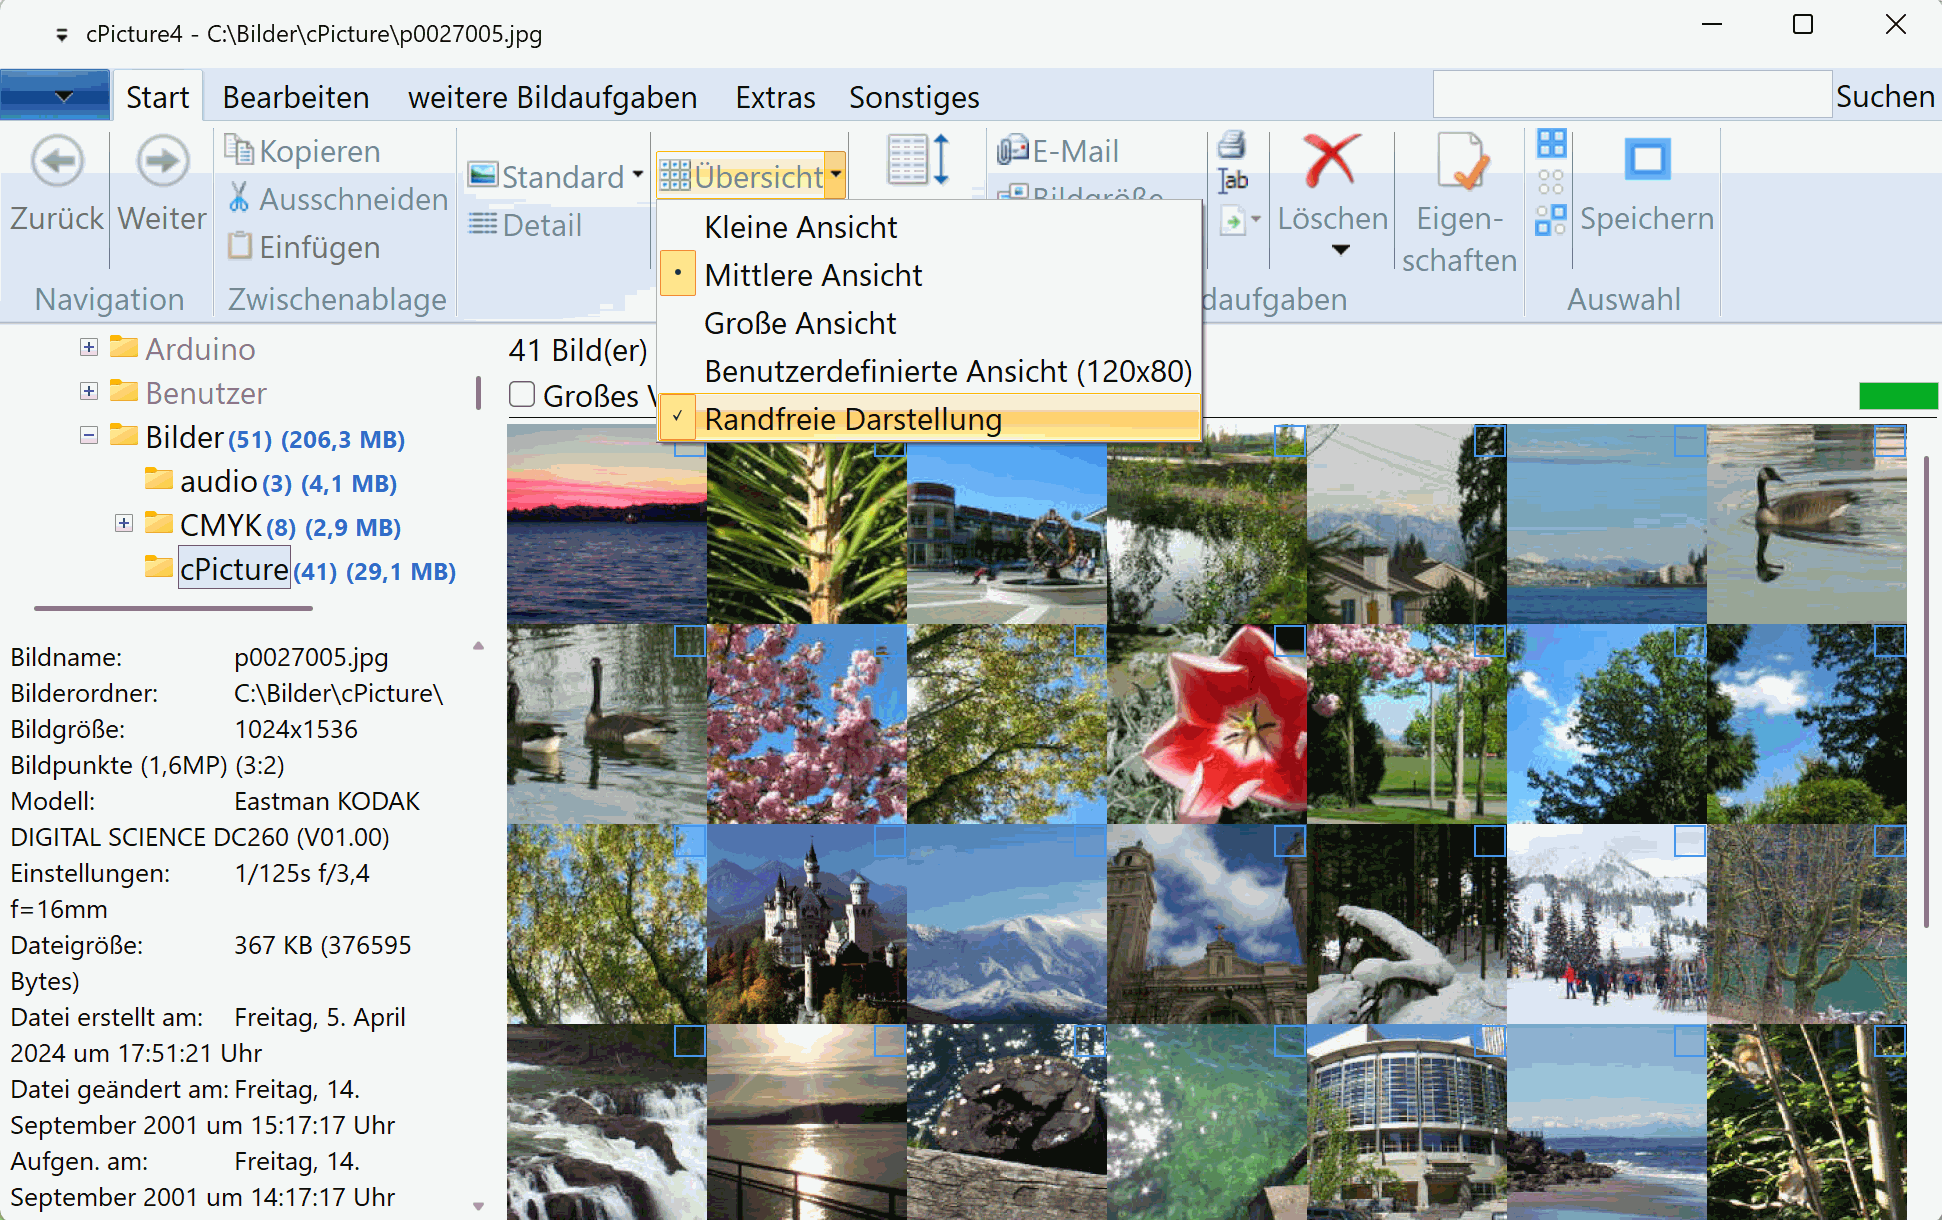
Task: Click the red Löschen X icon
Action: (x=1332, y=161)
